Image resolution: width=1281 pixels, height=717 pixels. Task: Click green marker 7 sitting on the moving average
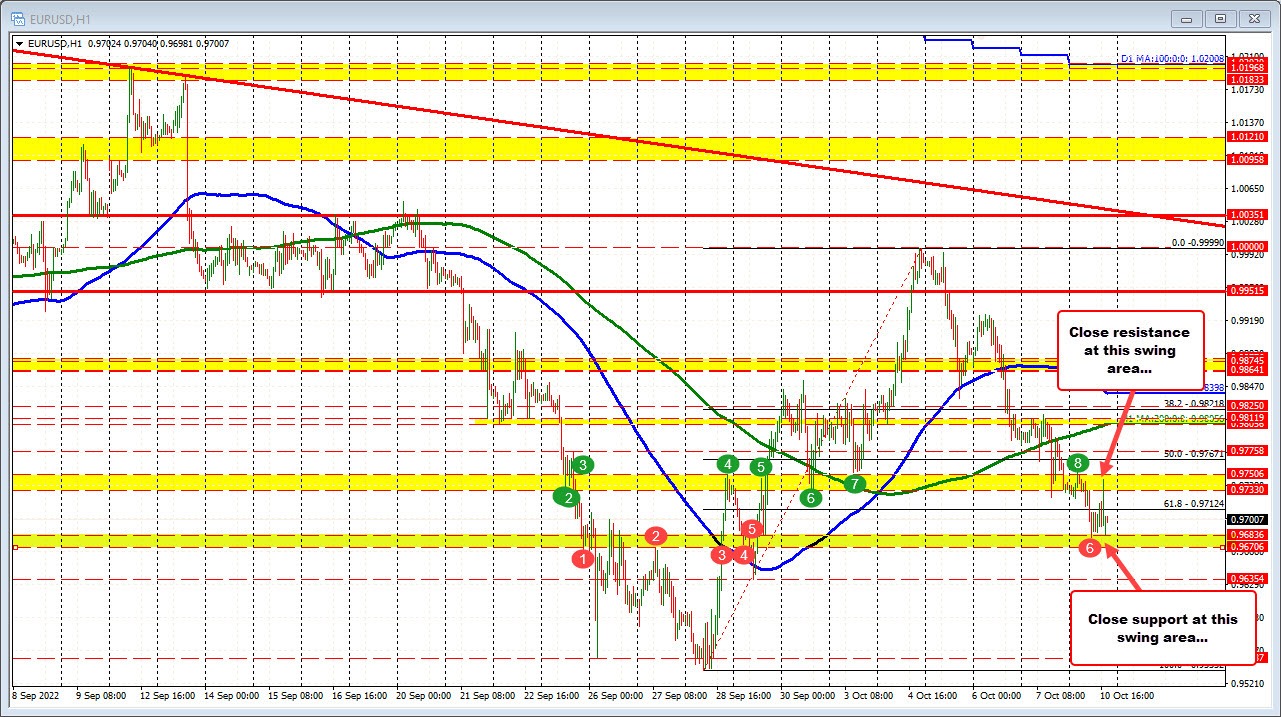point(854,484)
